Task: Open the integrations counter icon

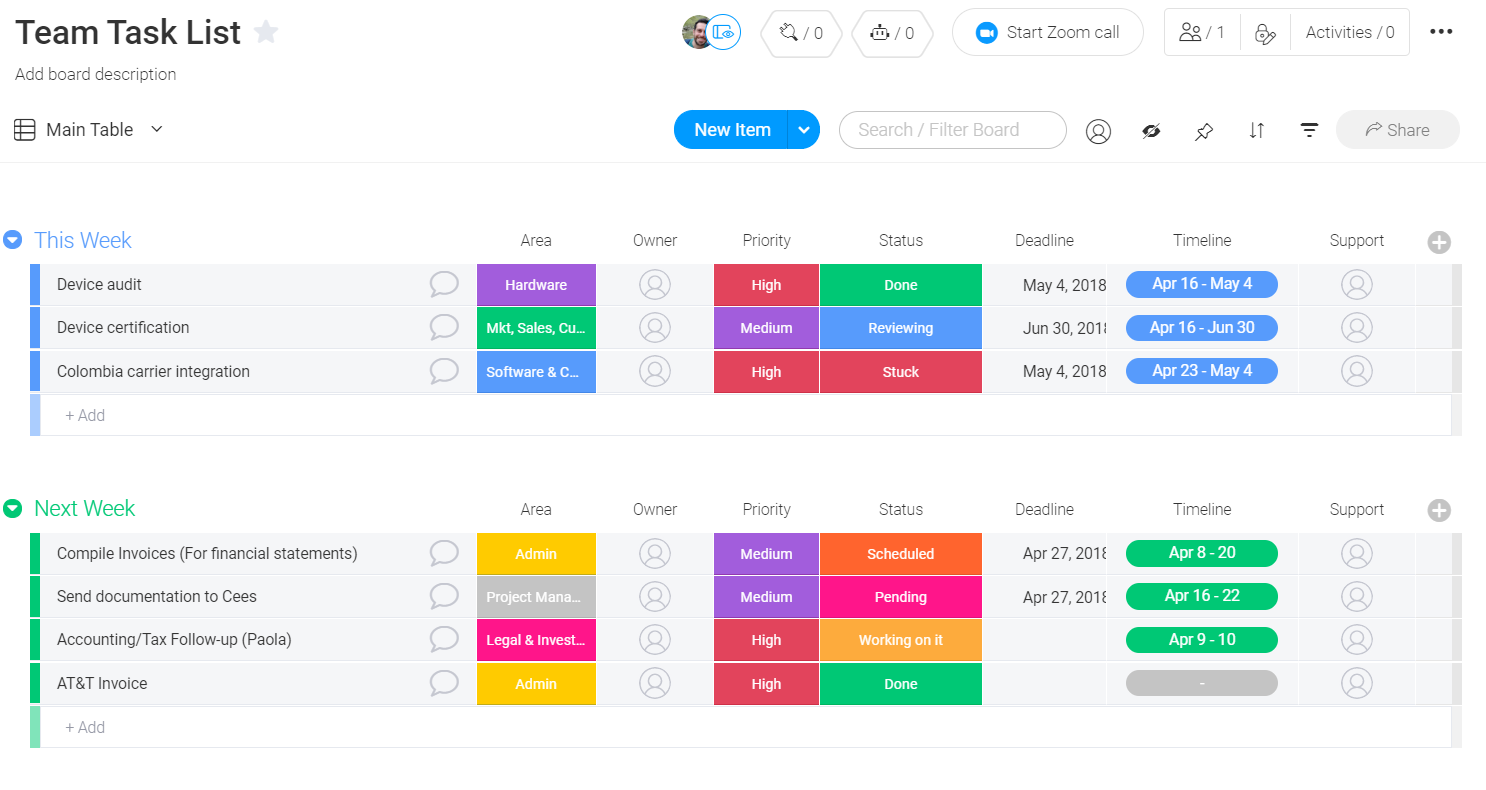Action: 800,33
